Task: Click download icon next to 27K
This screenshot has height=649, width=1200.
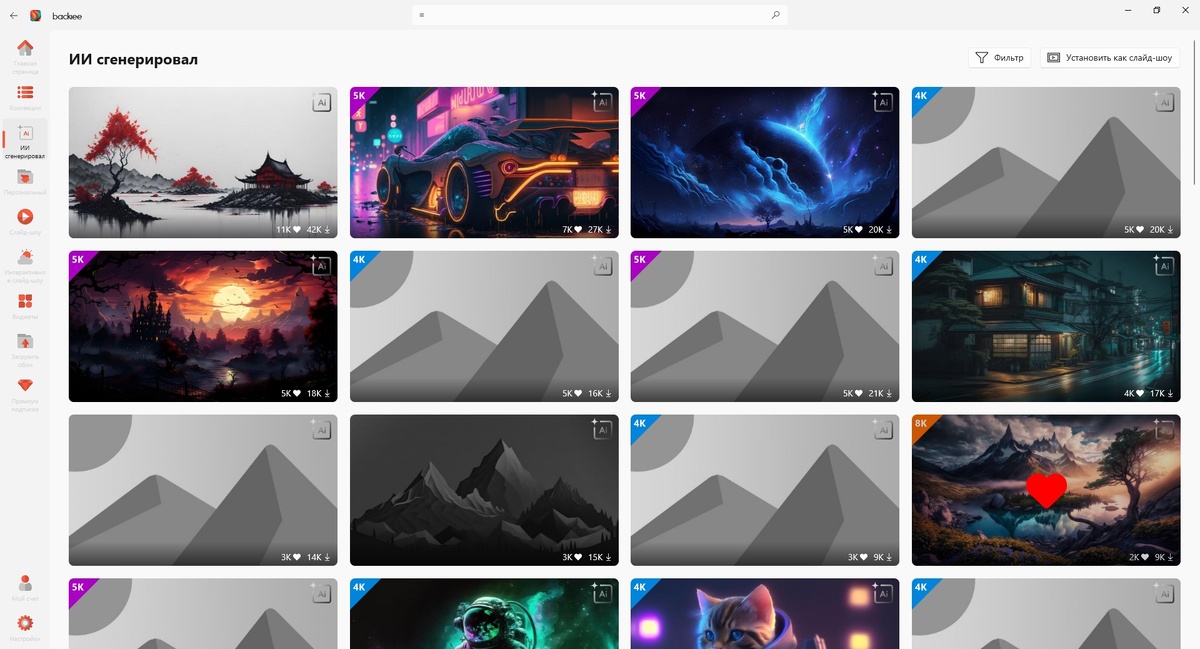Action: [x=608, y=230]
